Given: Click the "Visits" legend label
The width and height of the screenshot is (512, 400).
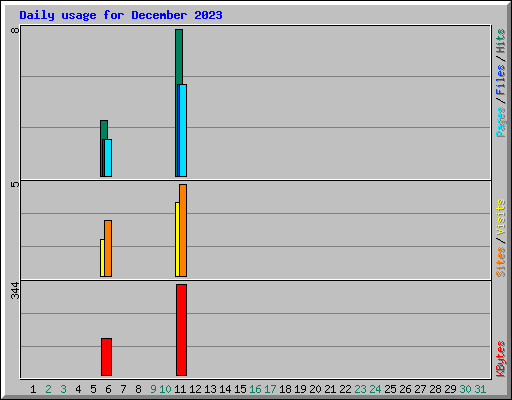Looking at the screenshot, I should [x=500, y=218].
